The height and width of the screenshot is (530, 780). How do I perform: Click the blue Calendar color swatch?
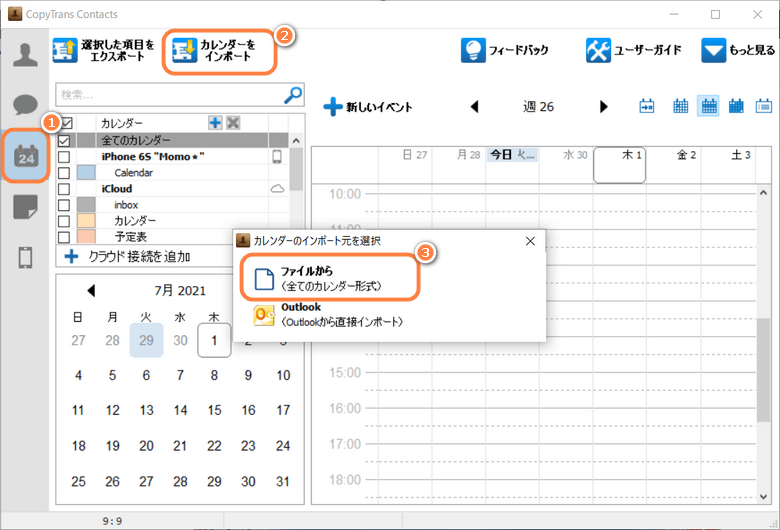86,173
